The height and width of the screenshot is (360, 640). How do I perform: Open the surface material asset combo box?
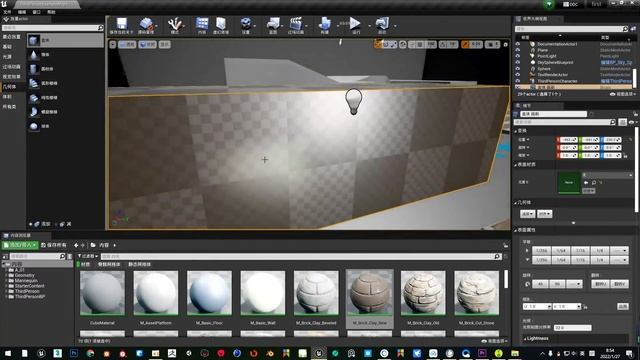click(x=608, y=175)
